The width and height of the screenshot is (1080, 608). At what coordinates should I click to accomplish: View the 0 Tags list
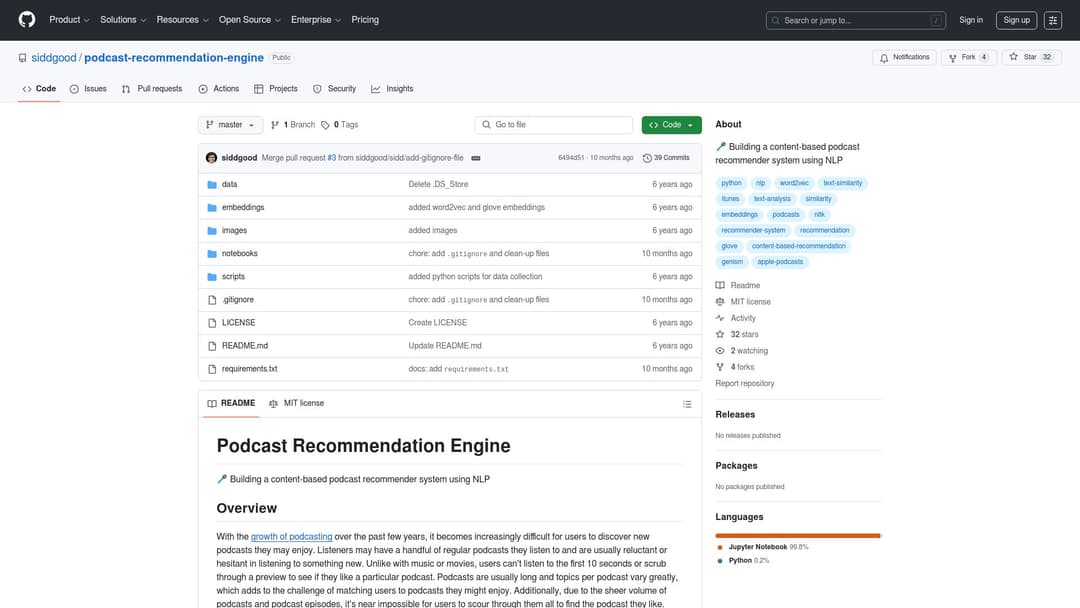(340, 125)
